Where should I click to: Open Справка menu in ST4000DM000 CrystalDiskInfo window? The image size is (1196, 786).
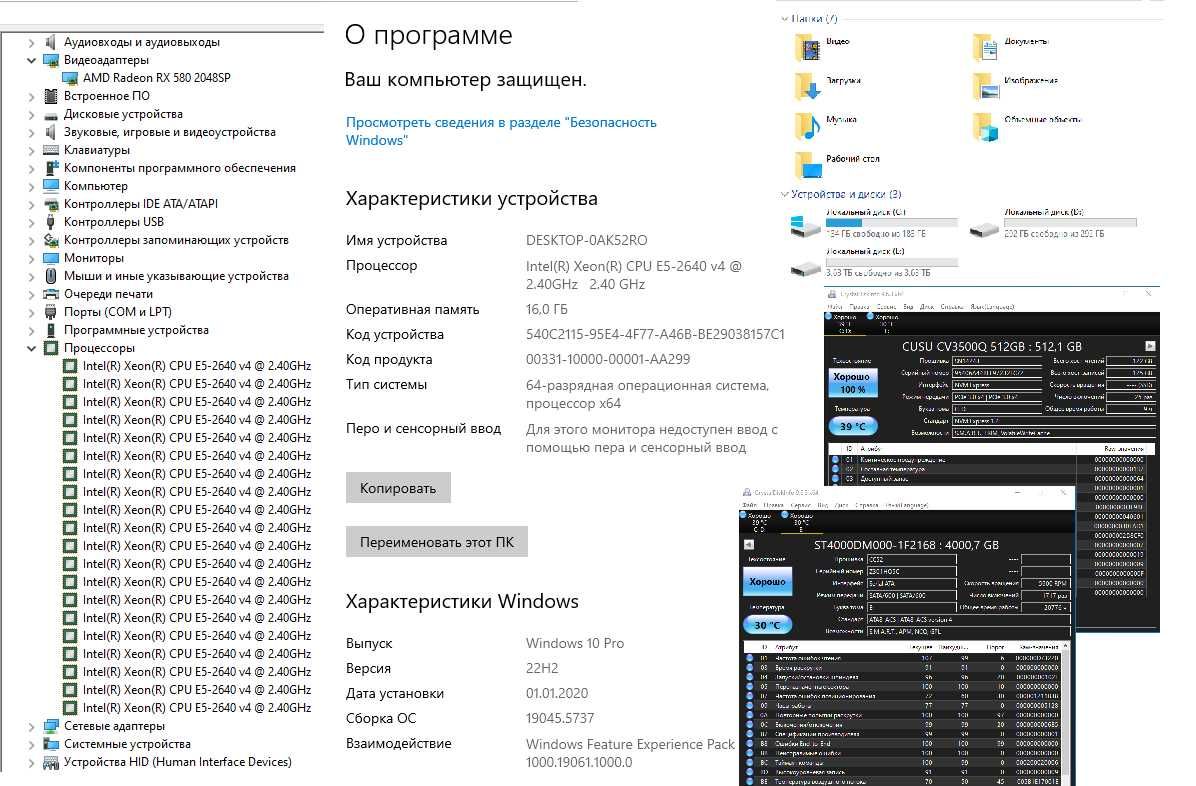pyautogui.click(x=866, y=505)
